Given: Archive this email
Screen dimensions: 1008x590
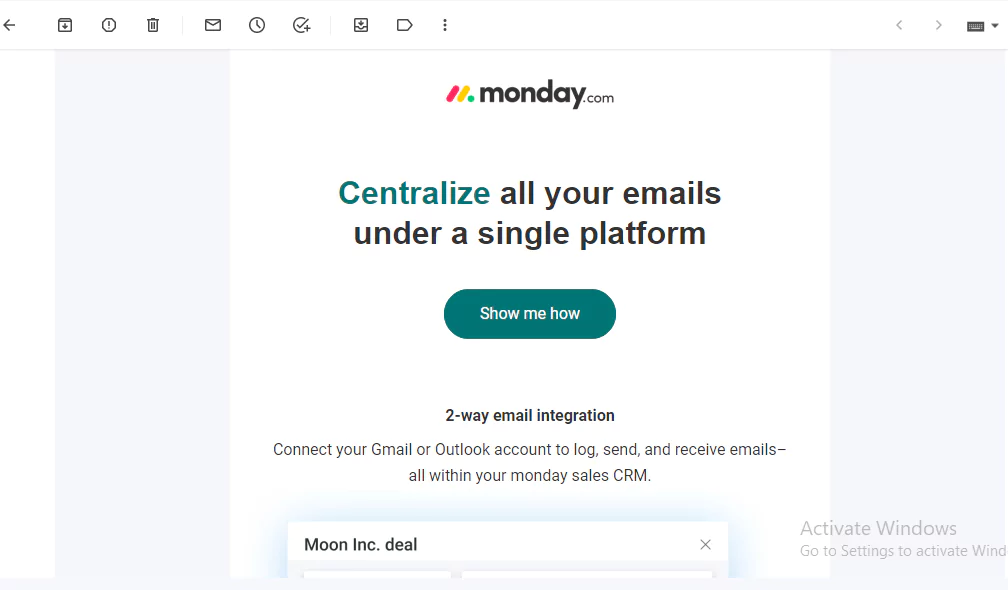Looking at the screenshot, I should point(65,25).
